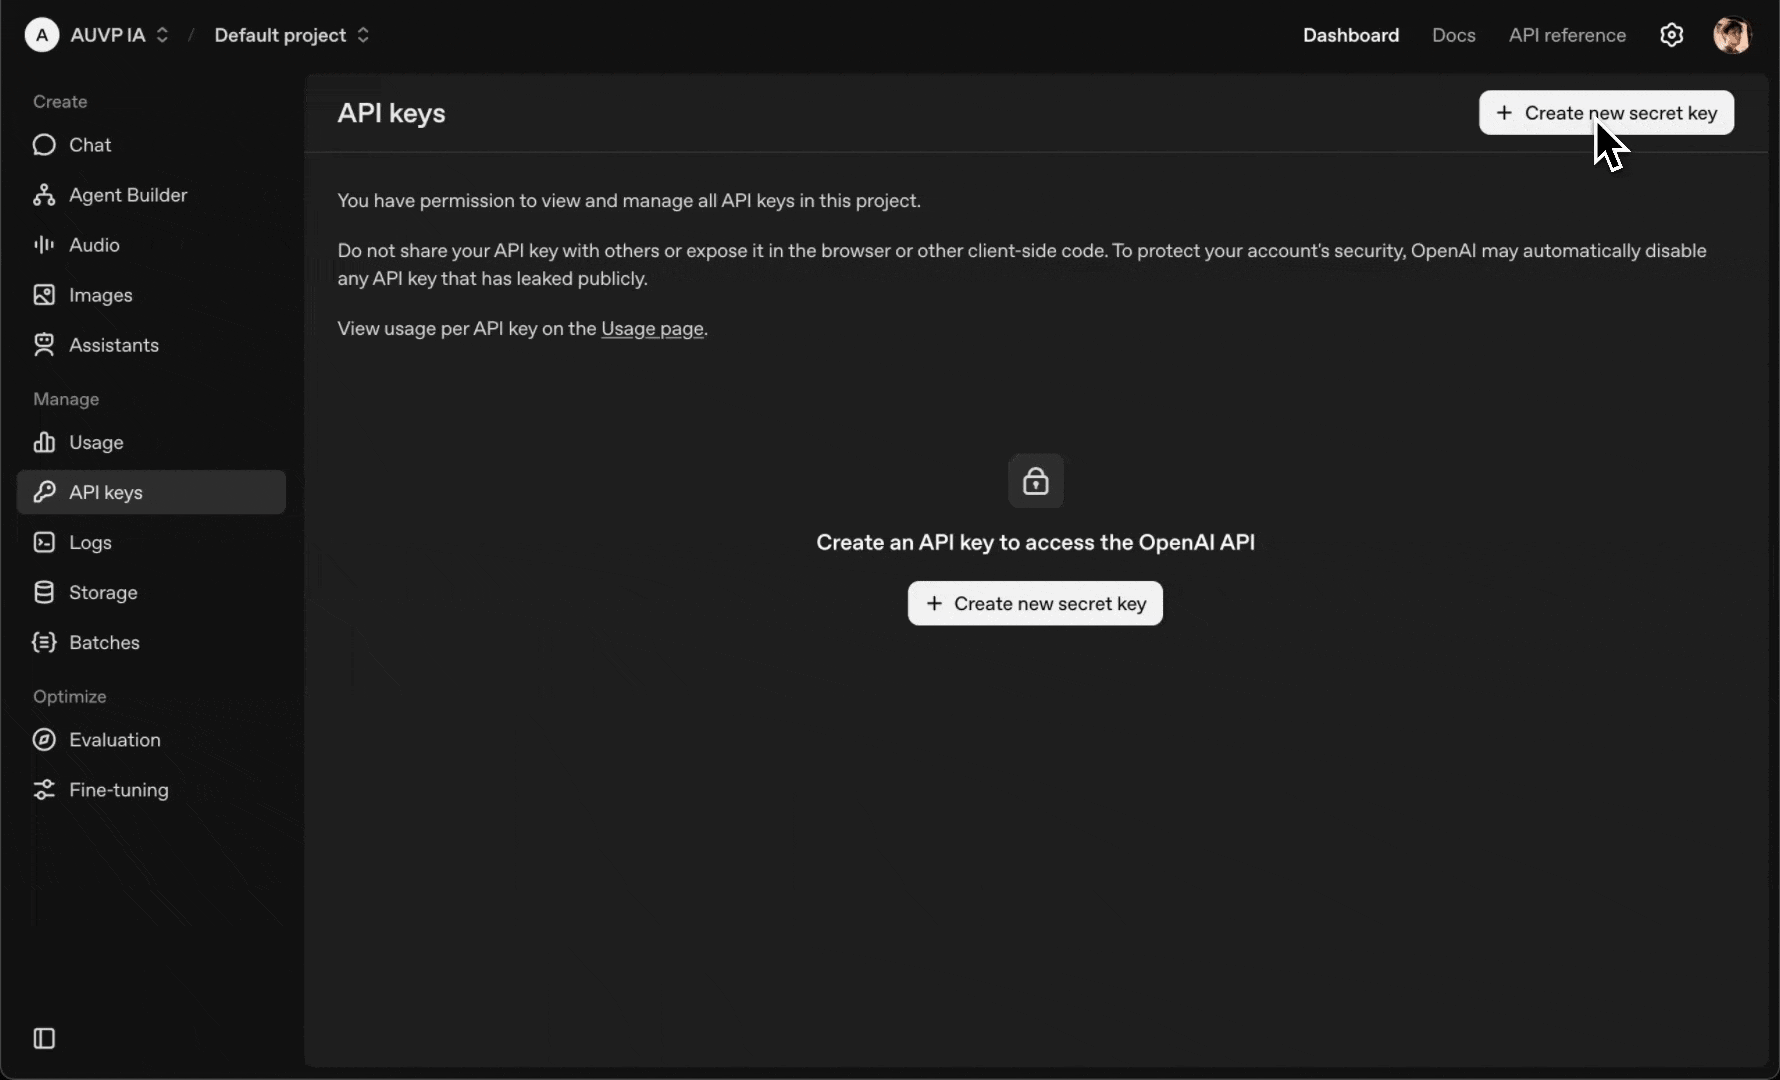Select the Batches code-brackets icon

point(44,643)
